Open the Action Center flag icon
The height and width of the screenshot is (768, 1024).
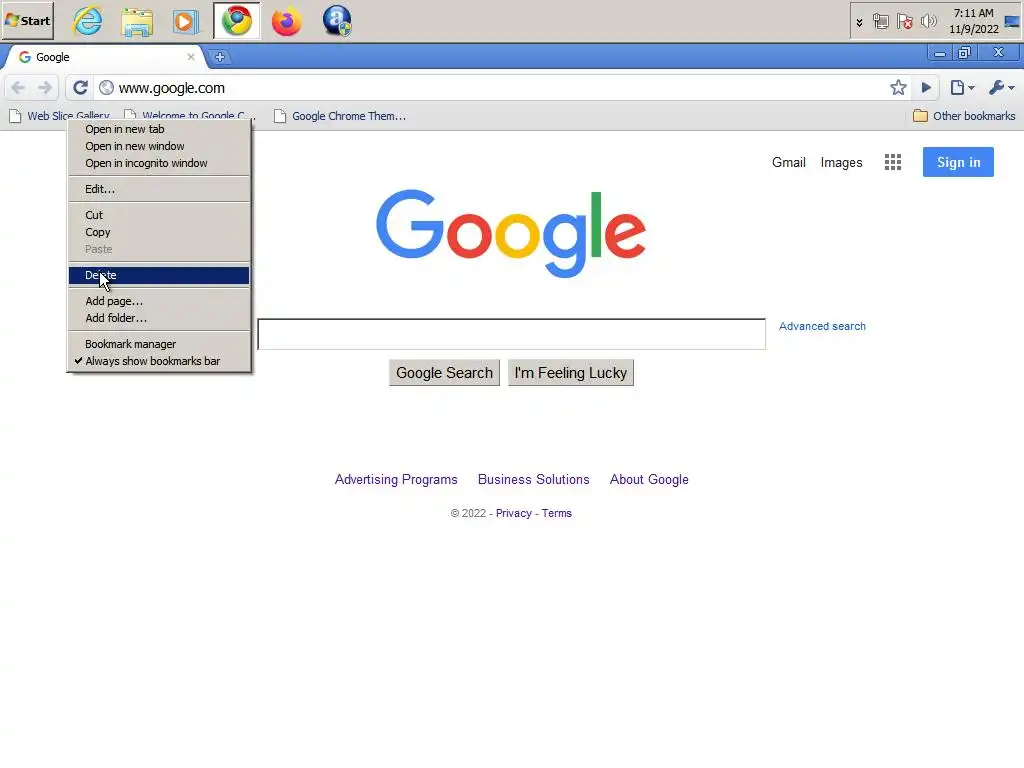click(x=904, y=22)
